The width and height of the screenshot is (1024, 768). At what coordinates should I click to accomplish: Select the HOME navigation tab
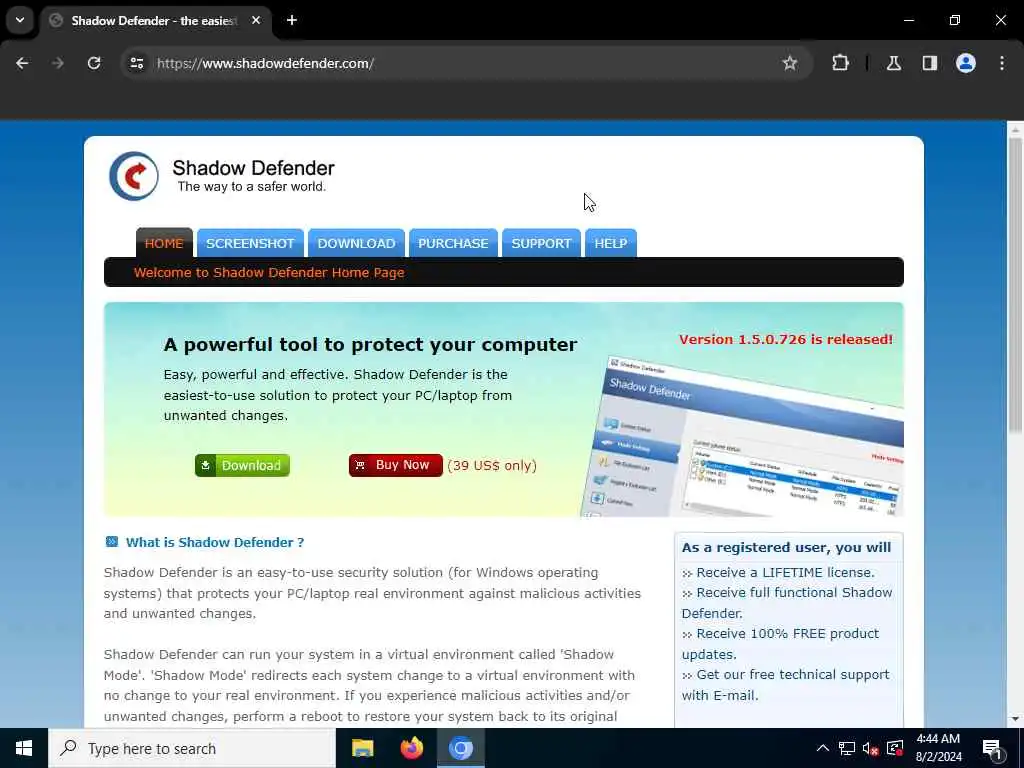(164, 244)
